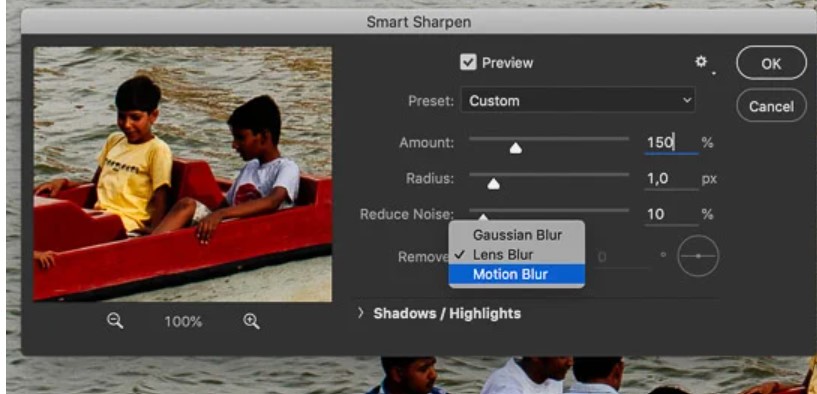Click the Amount slider handle
The height and width of the screenshot is (394, 817).
coord(515,149)
